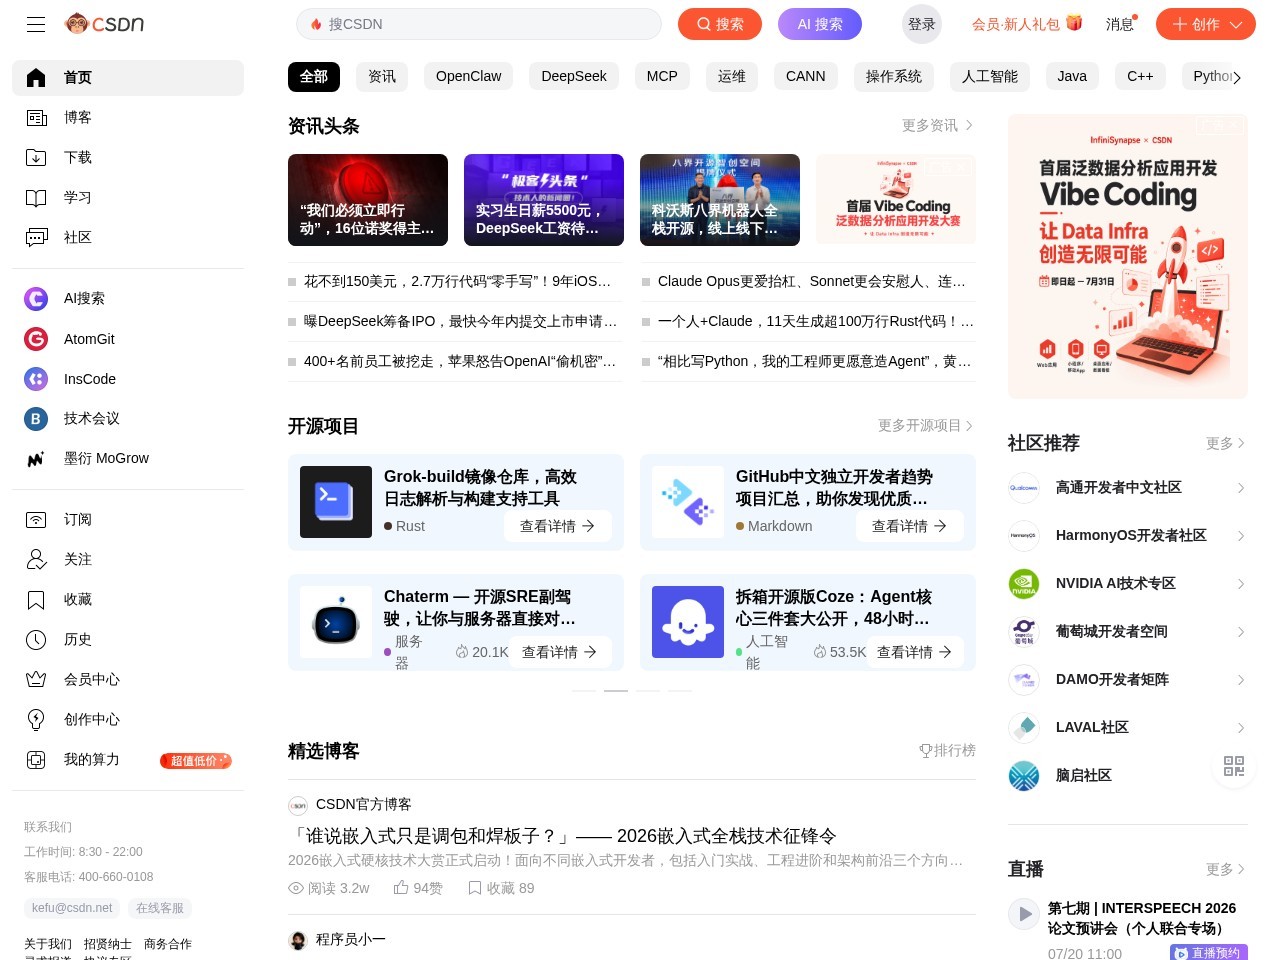
Task: Click the AI搜索 sidebar icon
Action: (x=36, y=298)
